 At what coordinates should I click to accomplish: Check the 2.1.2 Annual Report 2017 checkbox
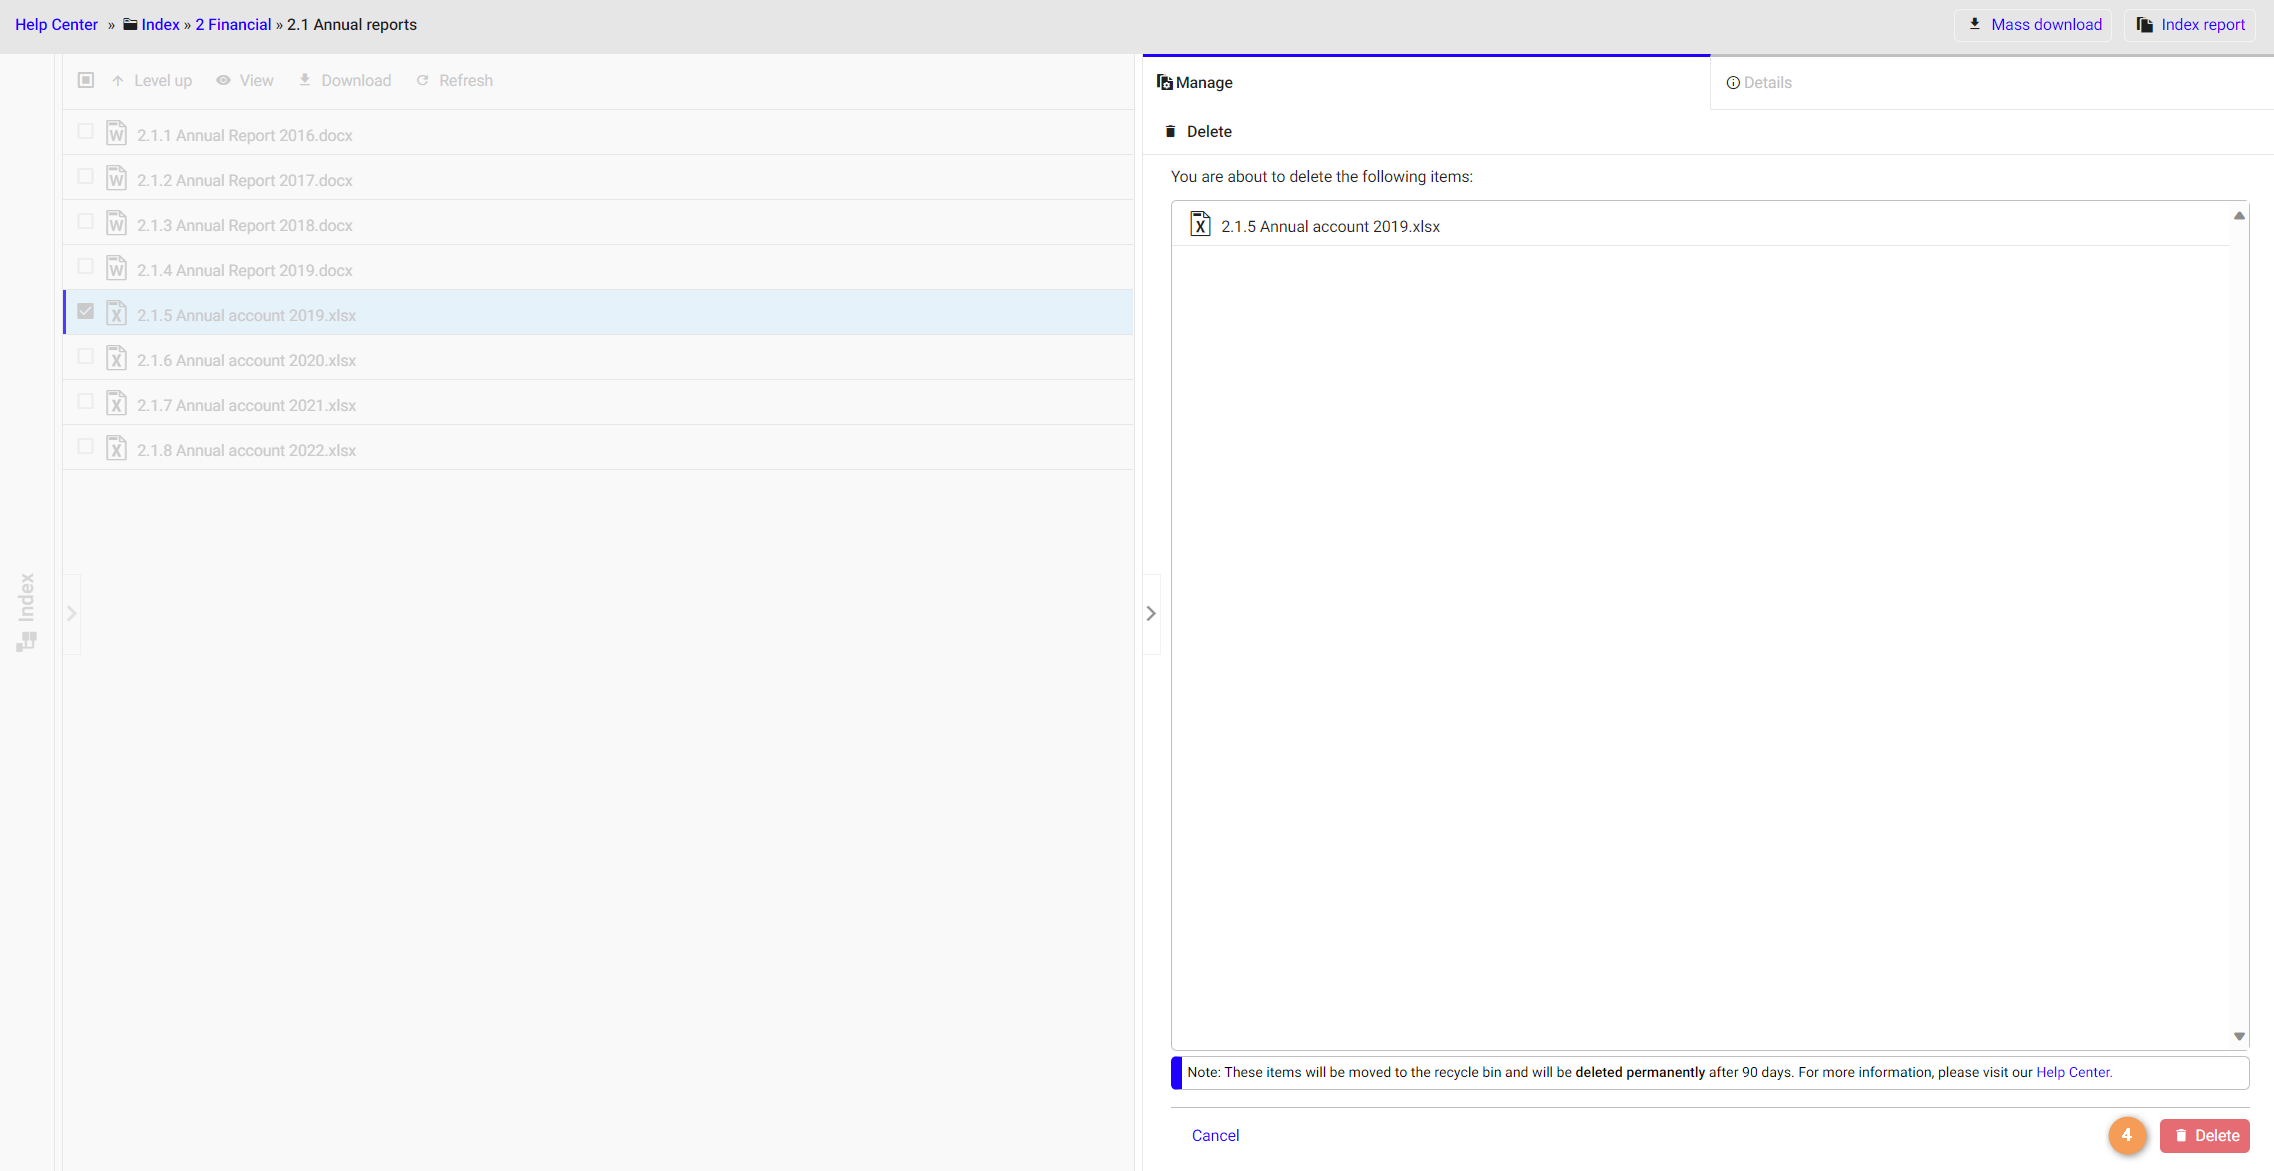click(86, 177)
